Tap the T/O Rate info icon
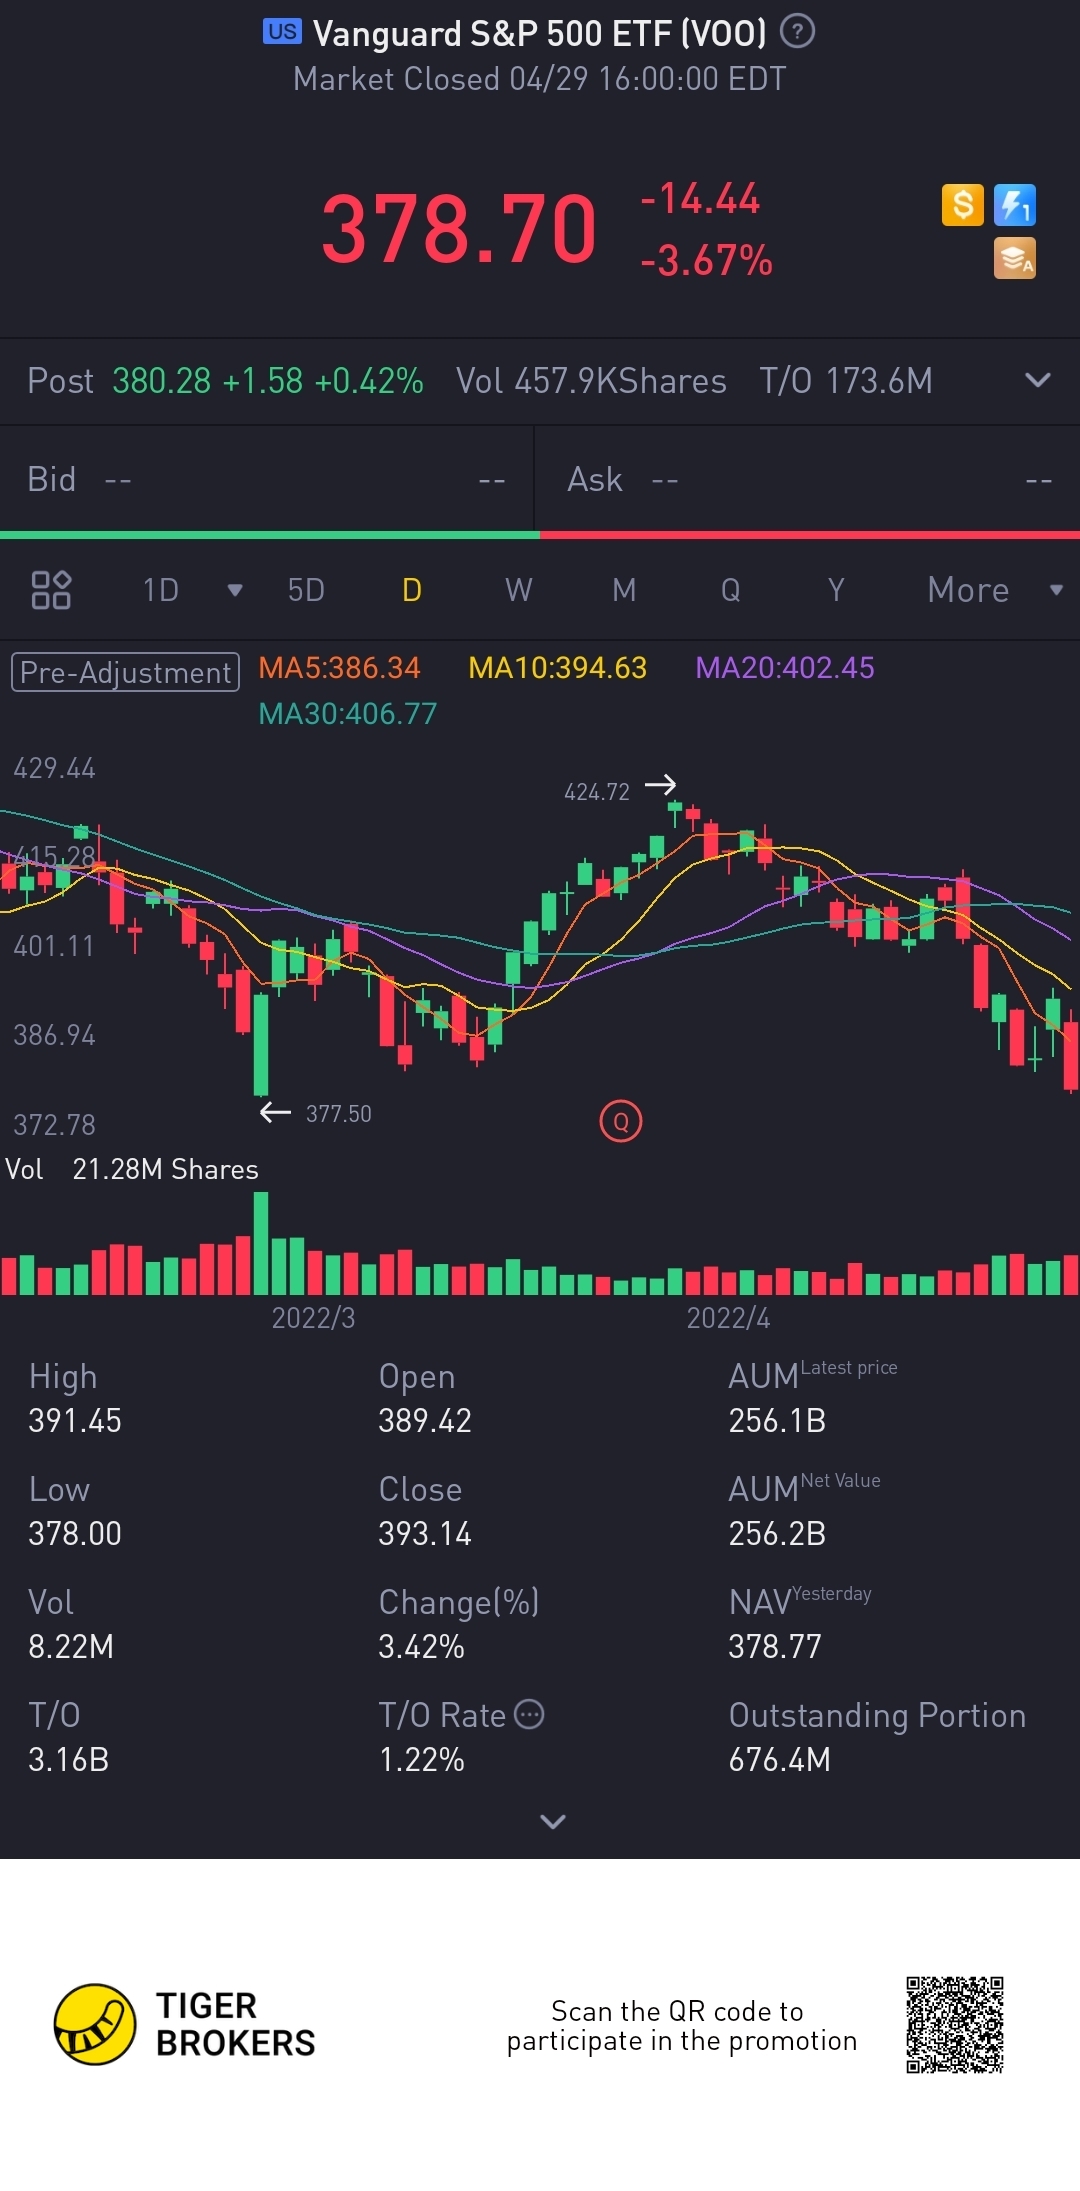The image size is (1080, 2191). coord(529,1714)
